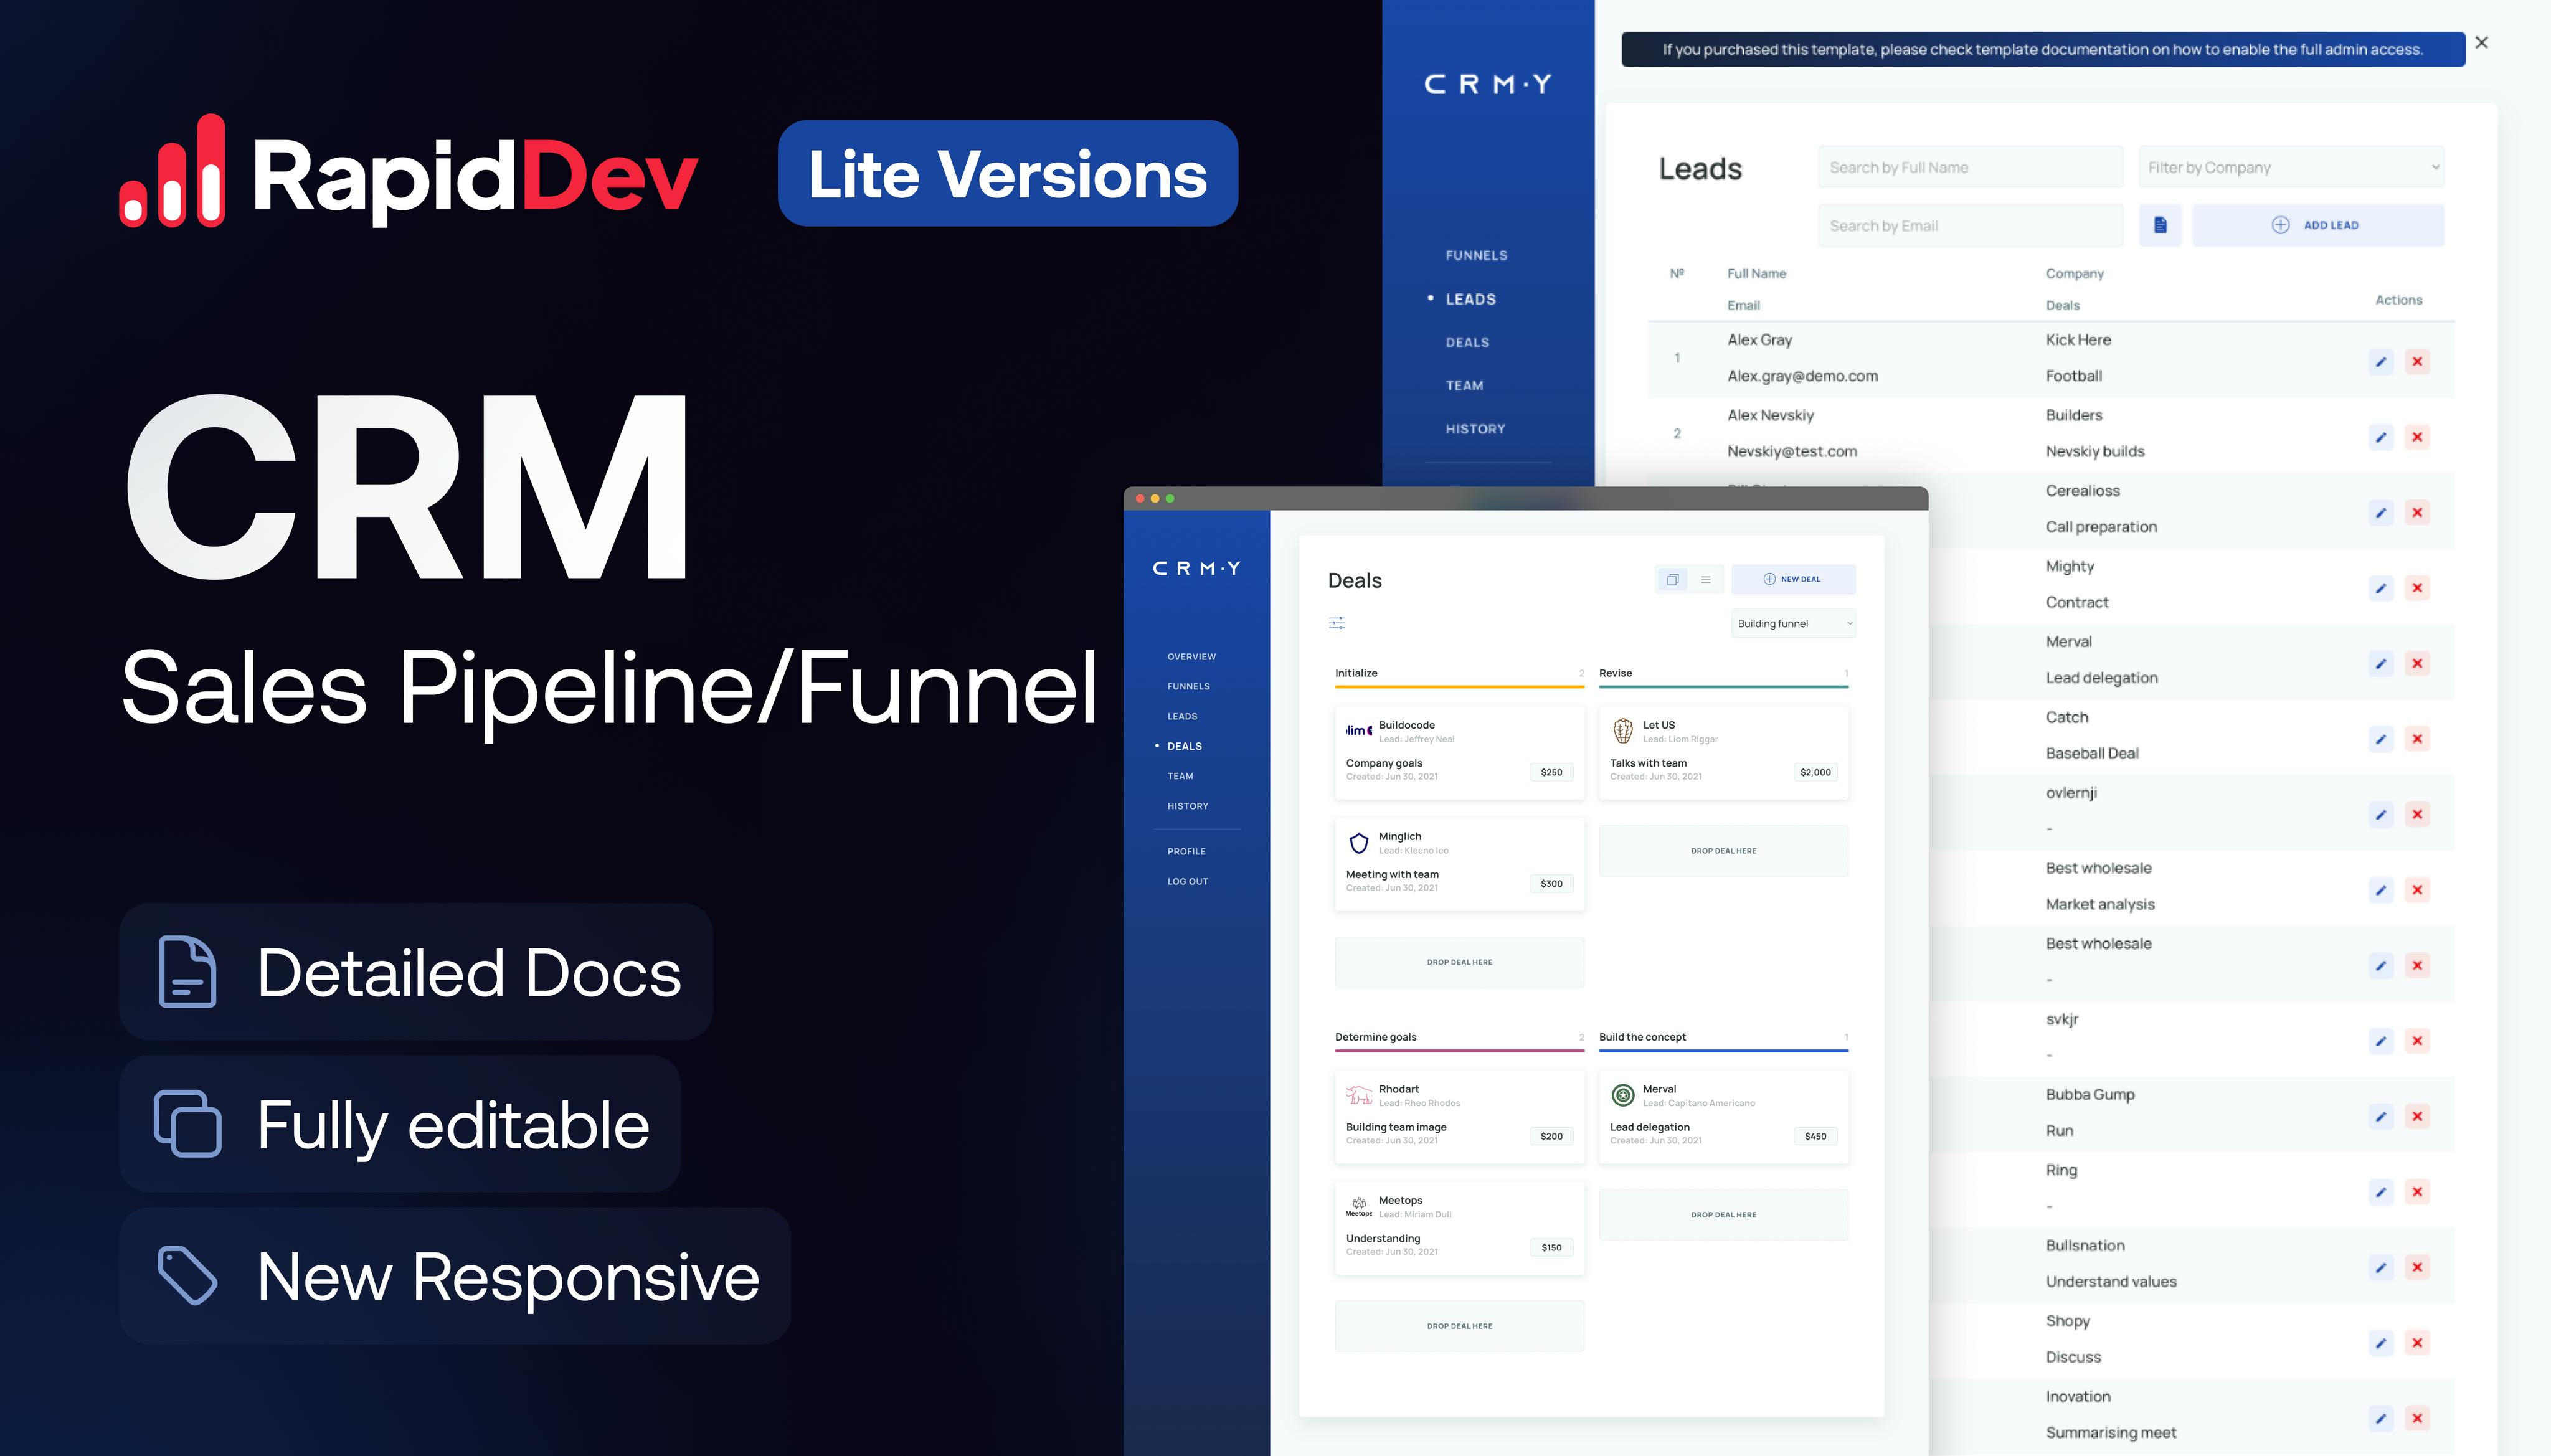Open the export document icon beside Add Lead
This screenshot has width=2551, height=1456.
pos(2160,225)
